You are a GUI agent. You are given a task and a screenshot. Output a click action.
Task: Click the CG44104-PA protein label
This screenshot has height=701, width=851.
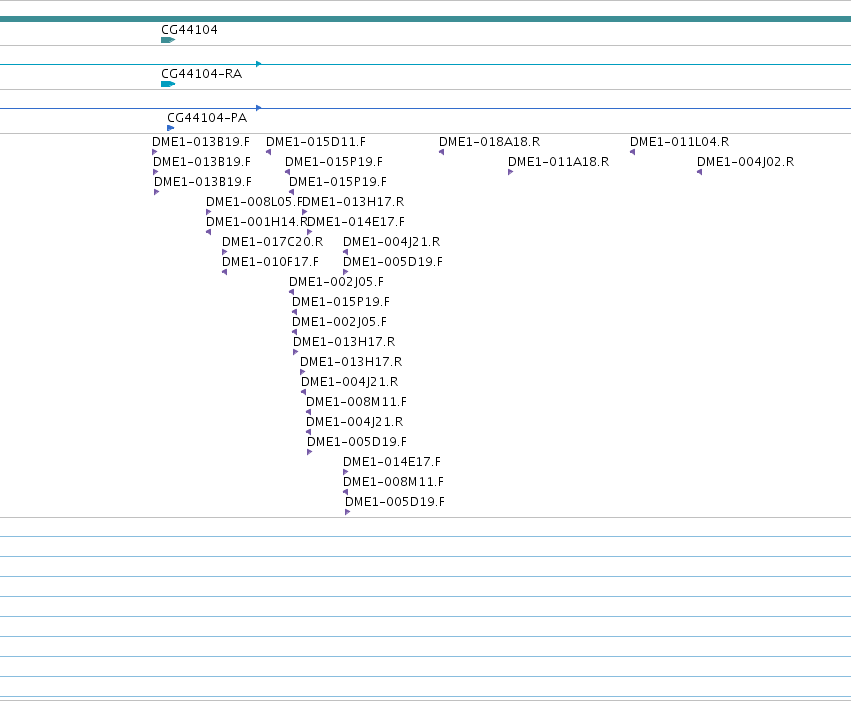click(x=207, y=118)
